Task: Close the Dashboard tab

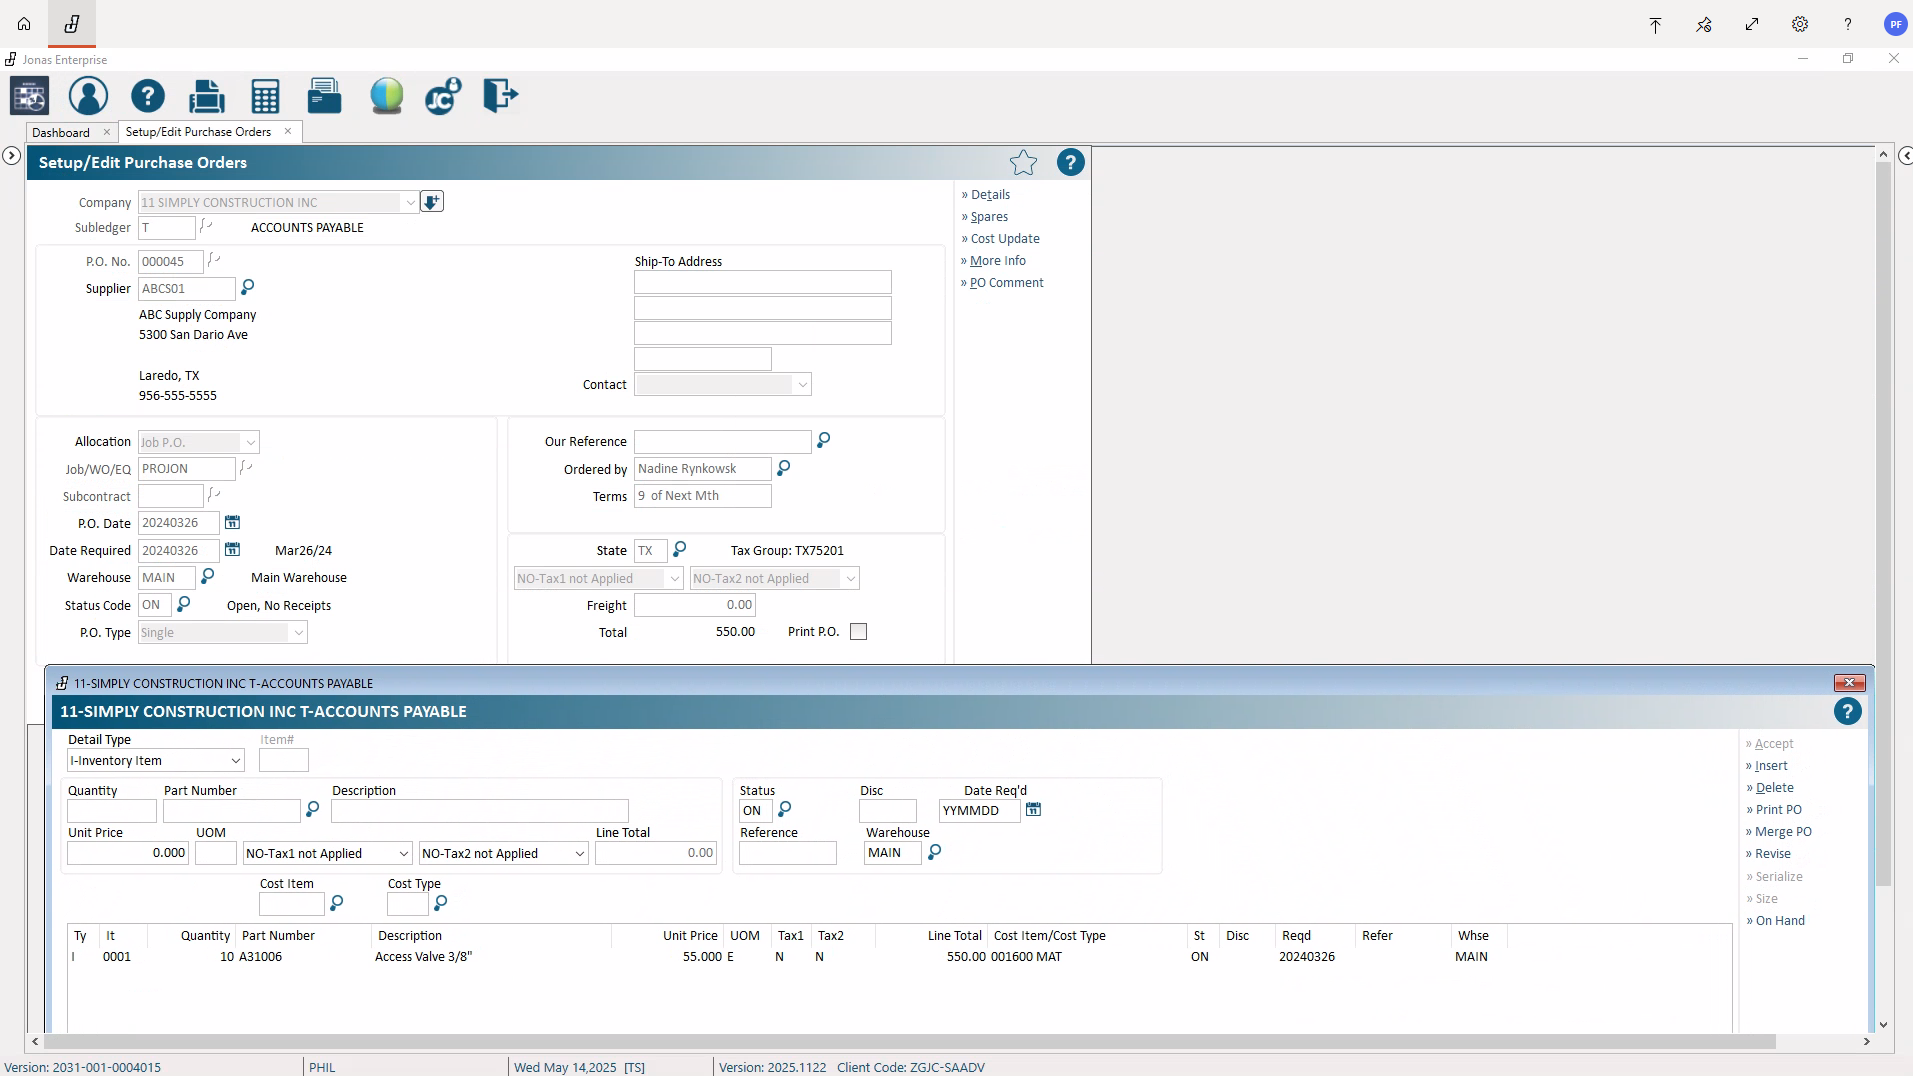Action: point(107,132)
